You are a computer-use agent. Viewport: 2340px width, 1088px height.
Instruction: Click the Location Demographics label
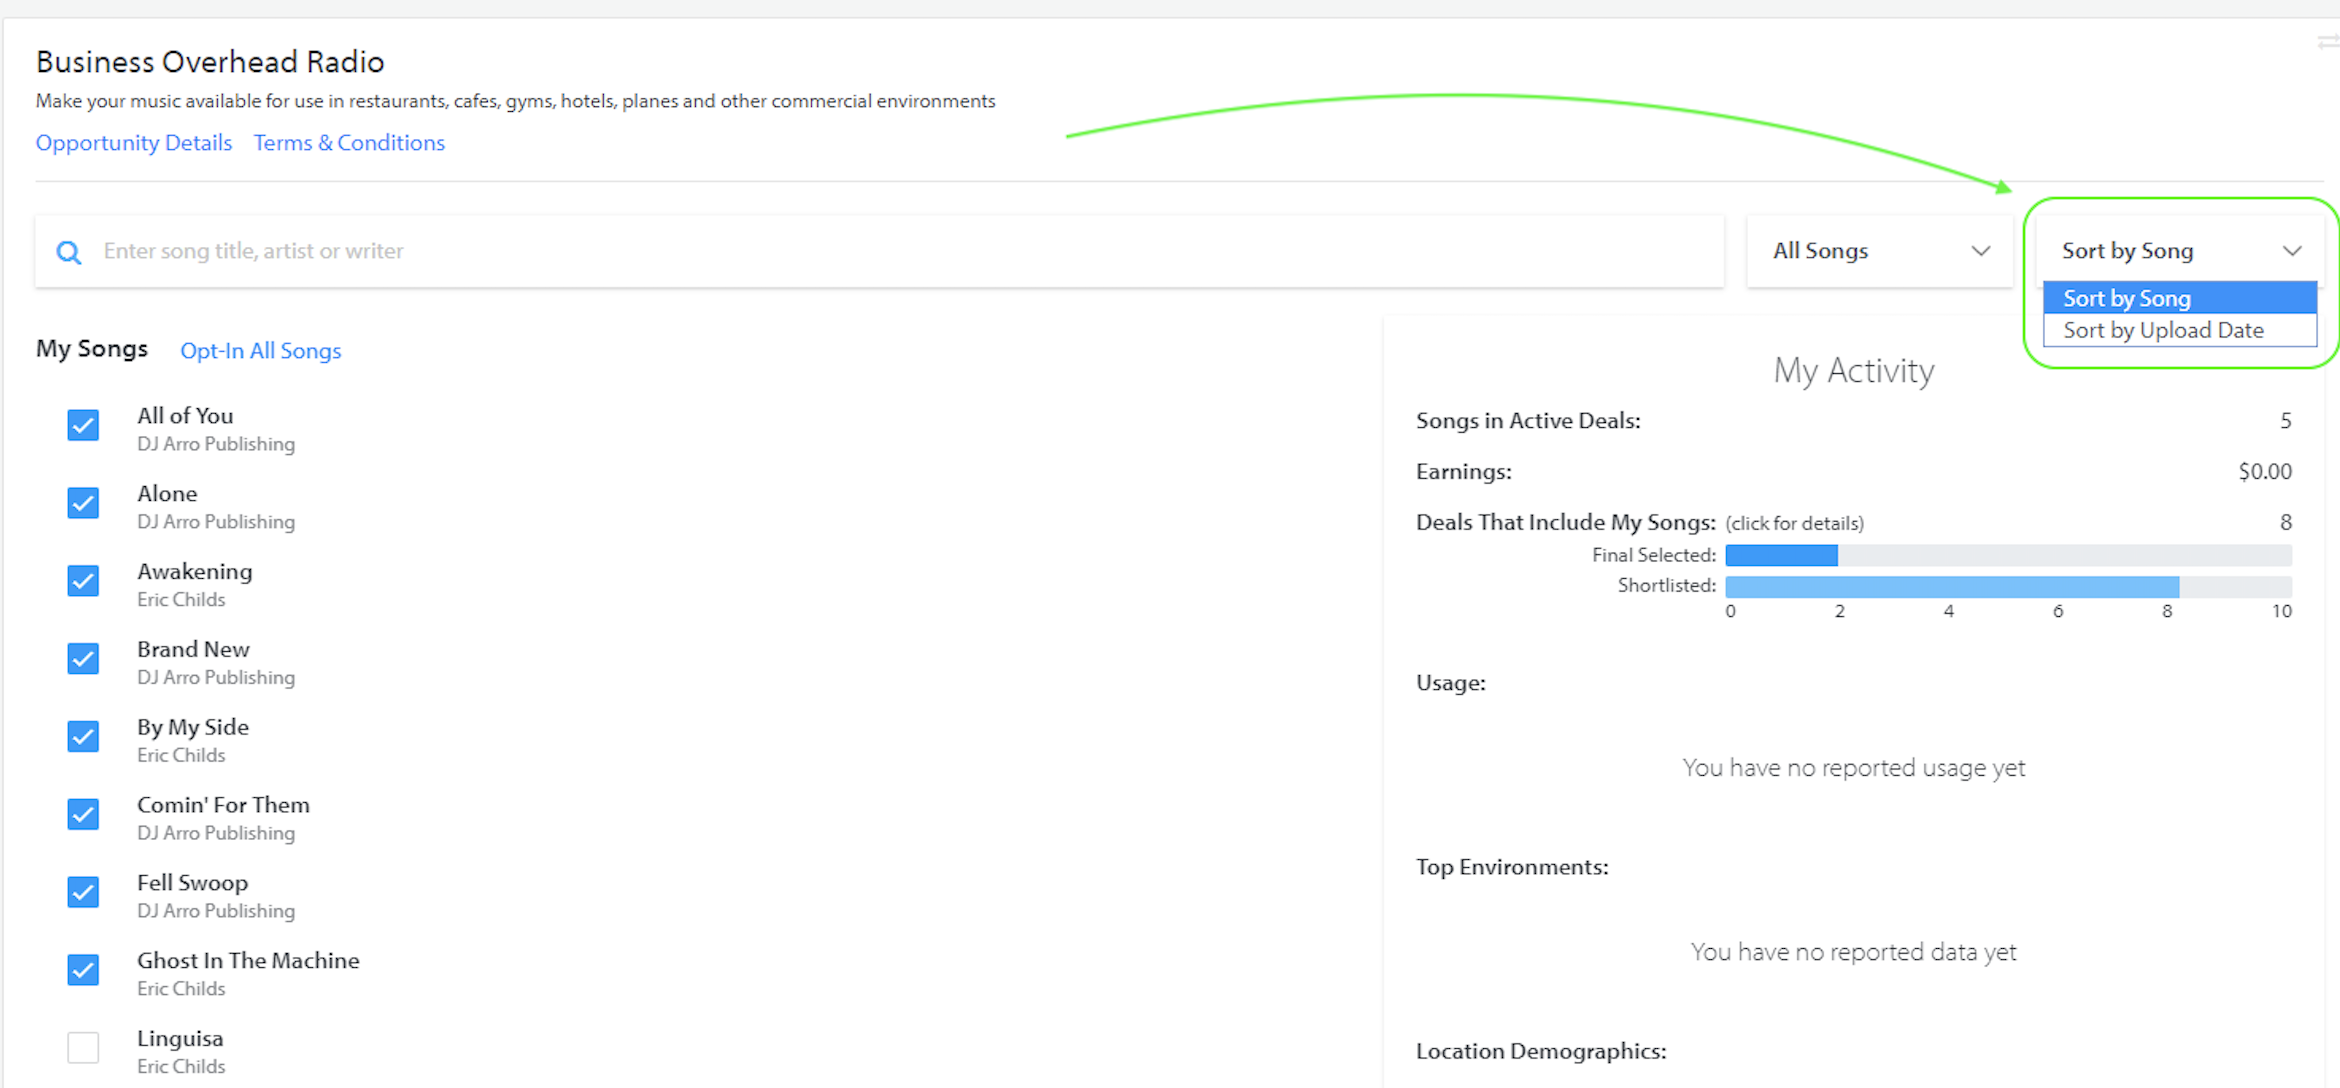click(1541, 1051)
